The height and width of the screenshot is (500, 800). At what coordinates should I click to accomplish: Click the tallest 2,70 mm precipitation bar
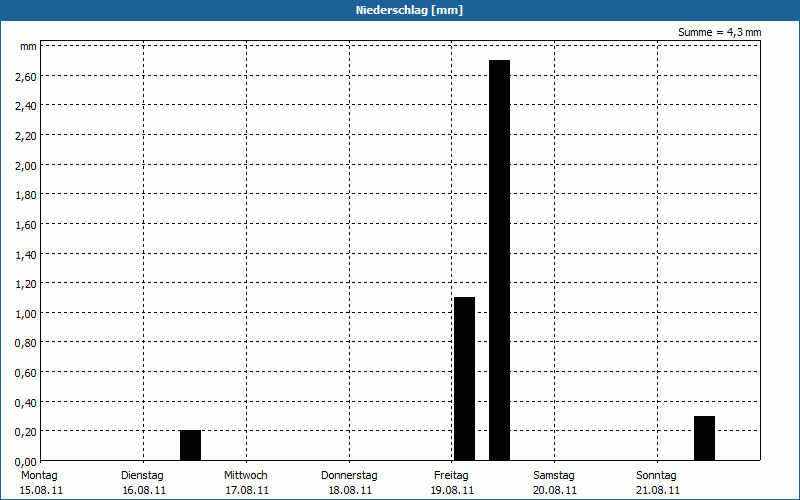(x=499, y=260)
